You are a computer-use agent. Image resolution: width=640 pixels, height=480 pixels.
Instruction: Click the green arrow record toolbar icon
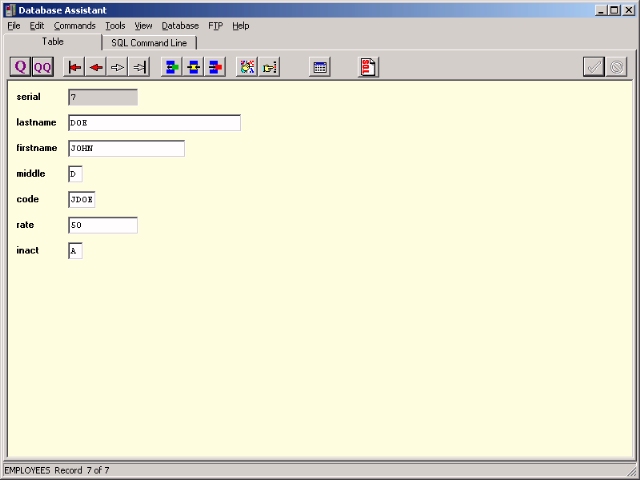pyautogui.click(x=172, y=67)
